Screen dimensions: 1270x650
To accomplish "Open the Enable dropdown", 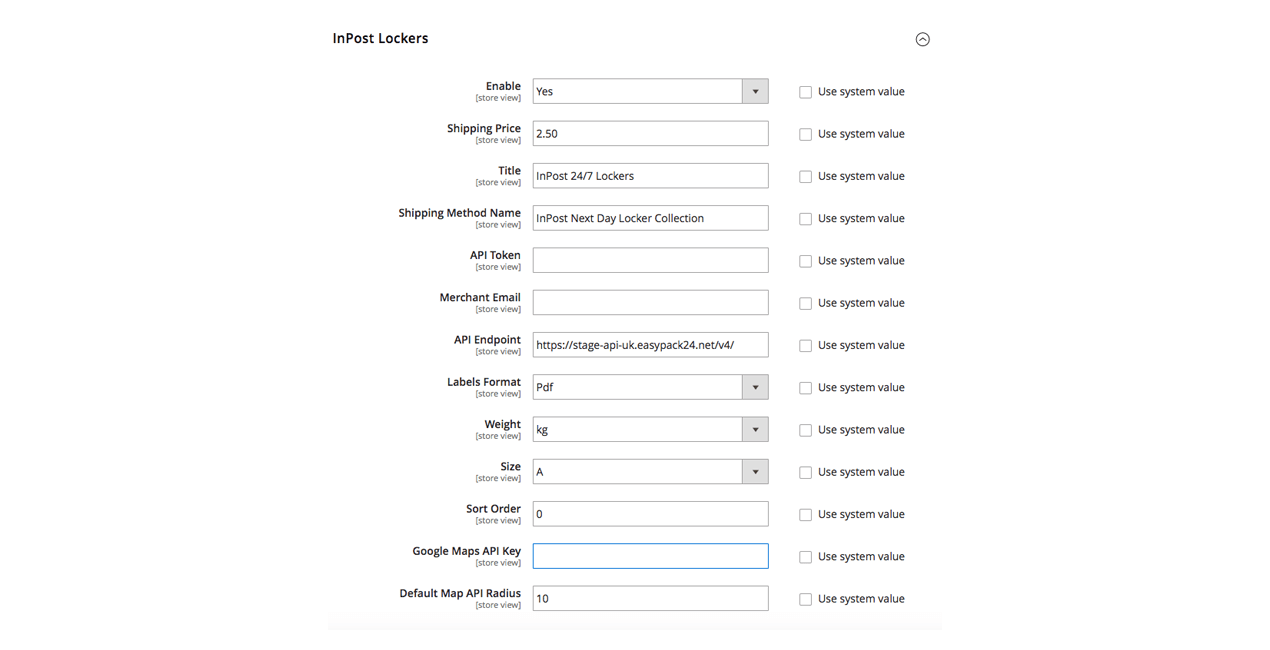I will 650,91.
